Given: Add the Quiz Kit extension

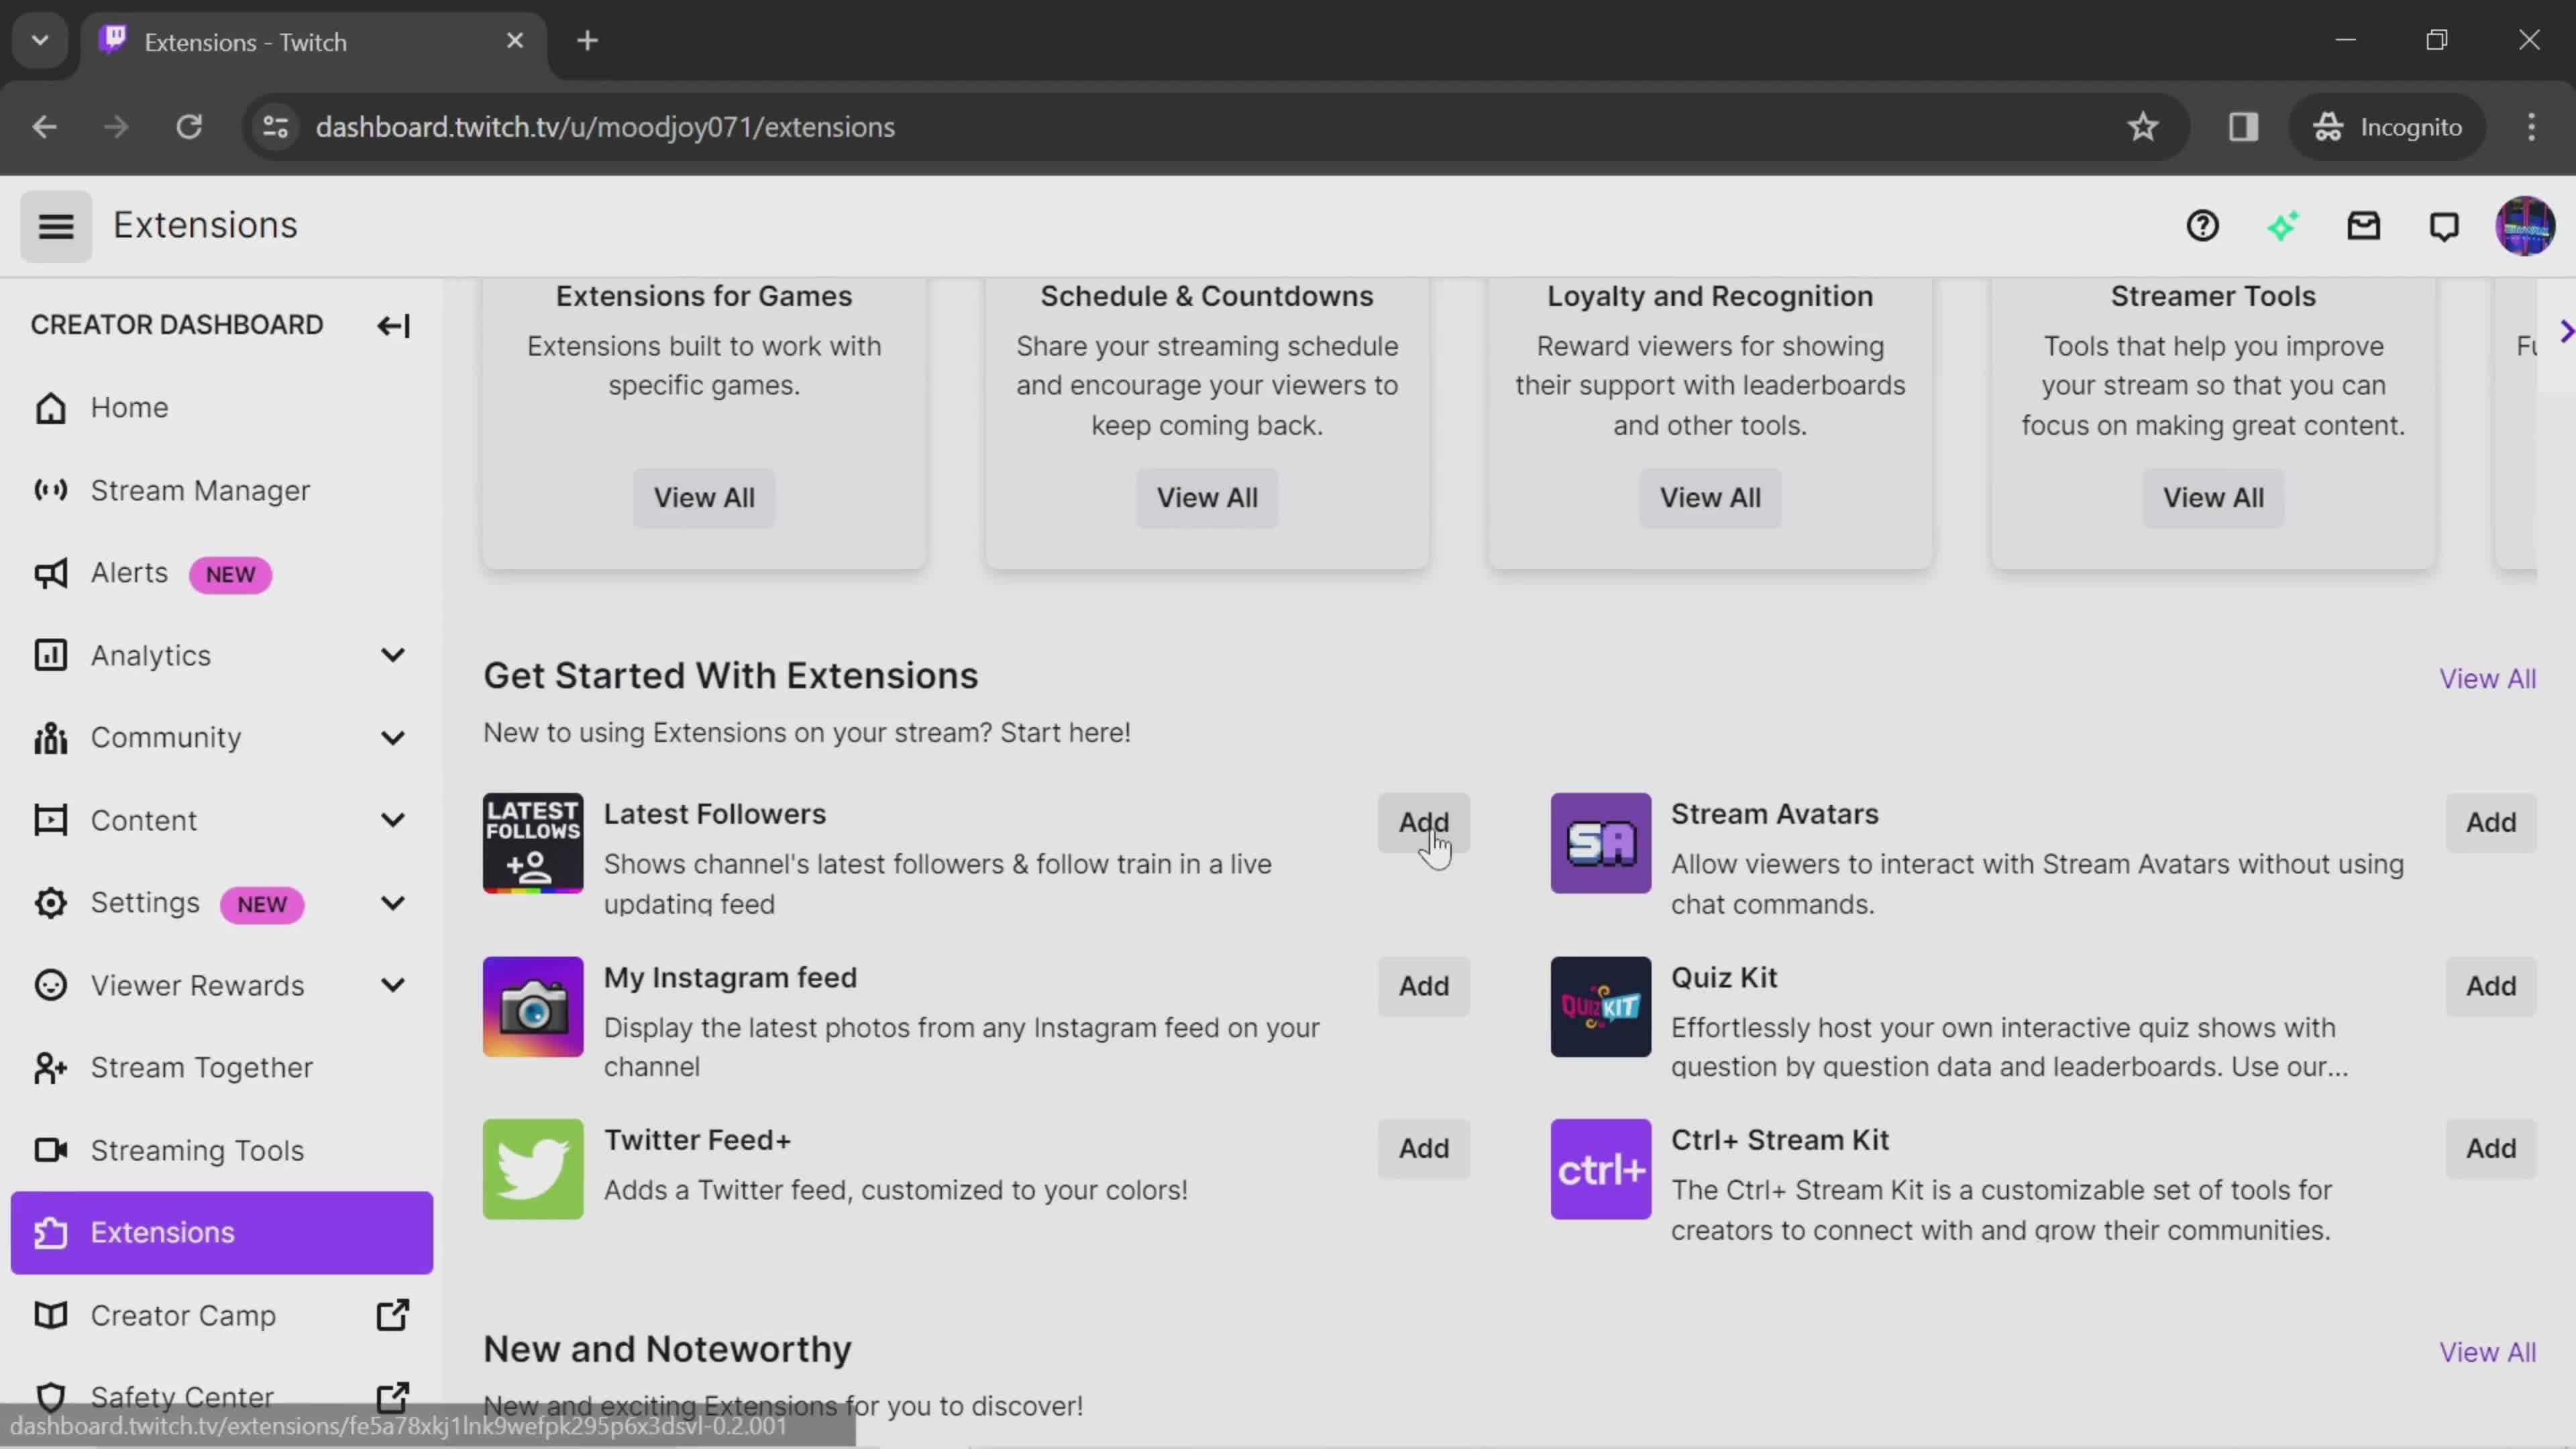Looking at the screenshot, I should [2490, 986].
